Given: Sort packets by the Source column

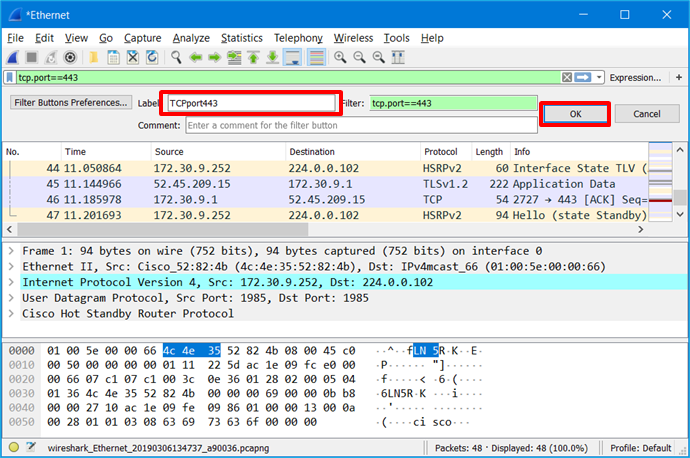Looking at the screenshot, I should coord(218,152).
